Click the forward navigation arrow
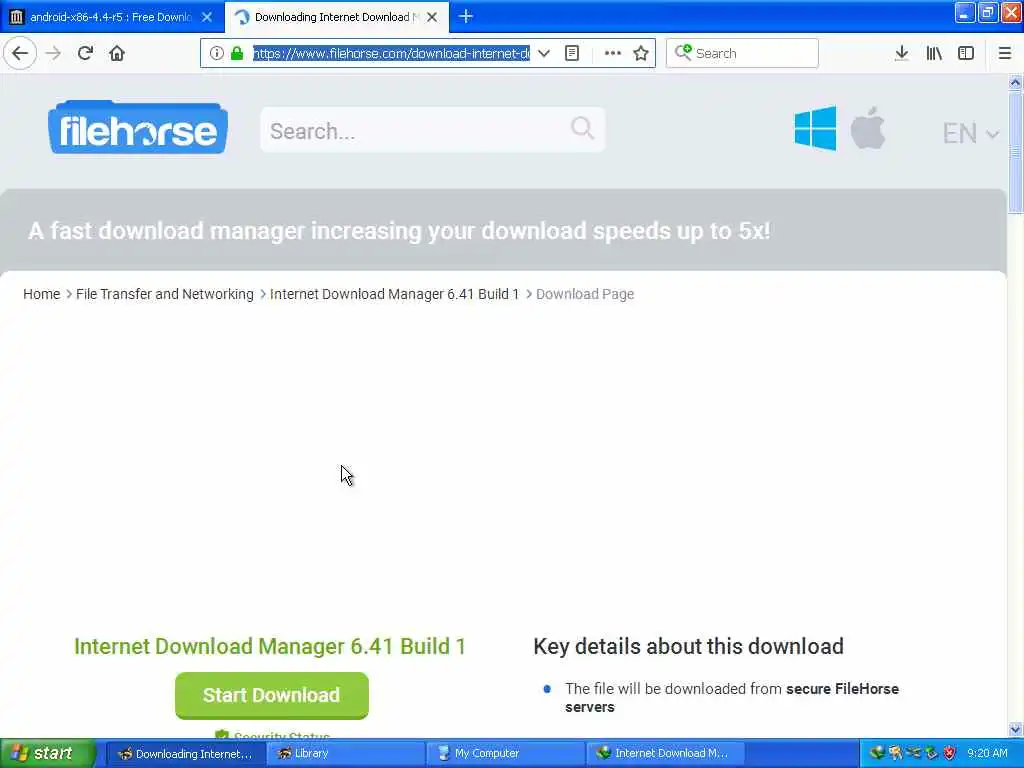 54,53
